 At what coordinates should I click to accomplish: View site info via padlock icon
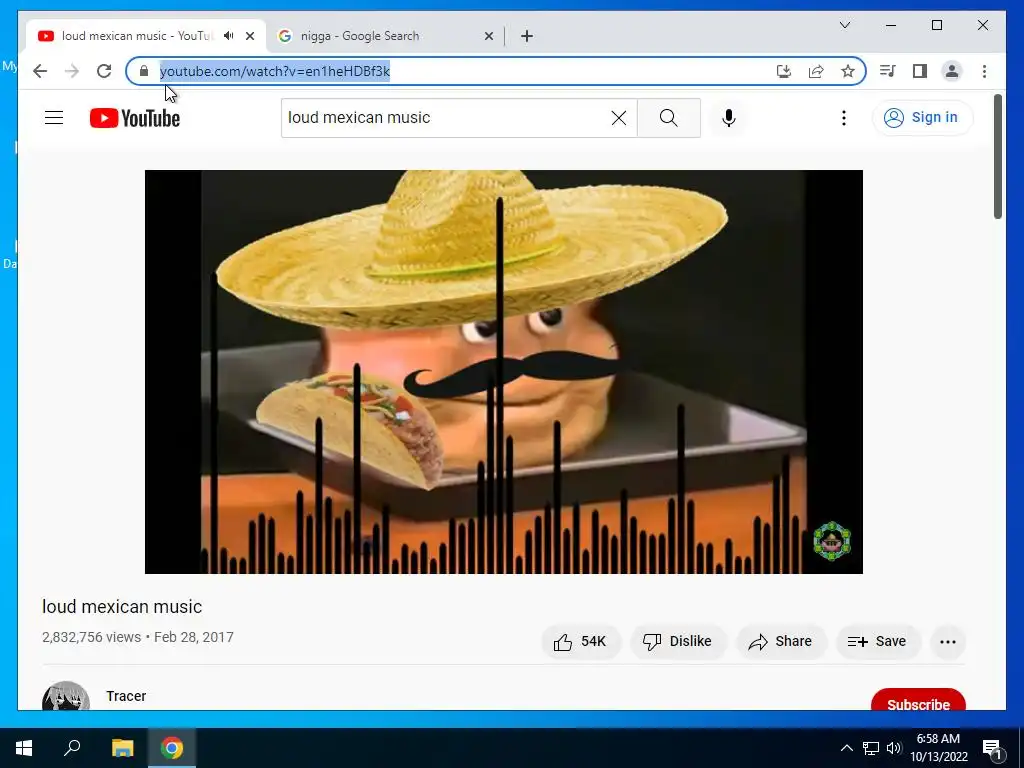coord(144,71)
